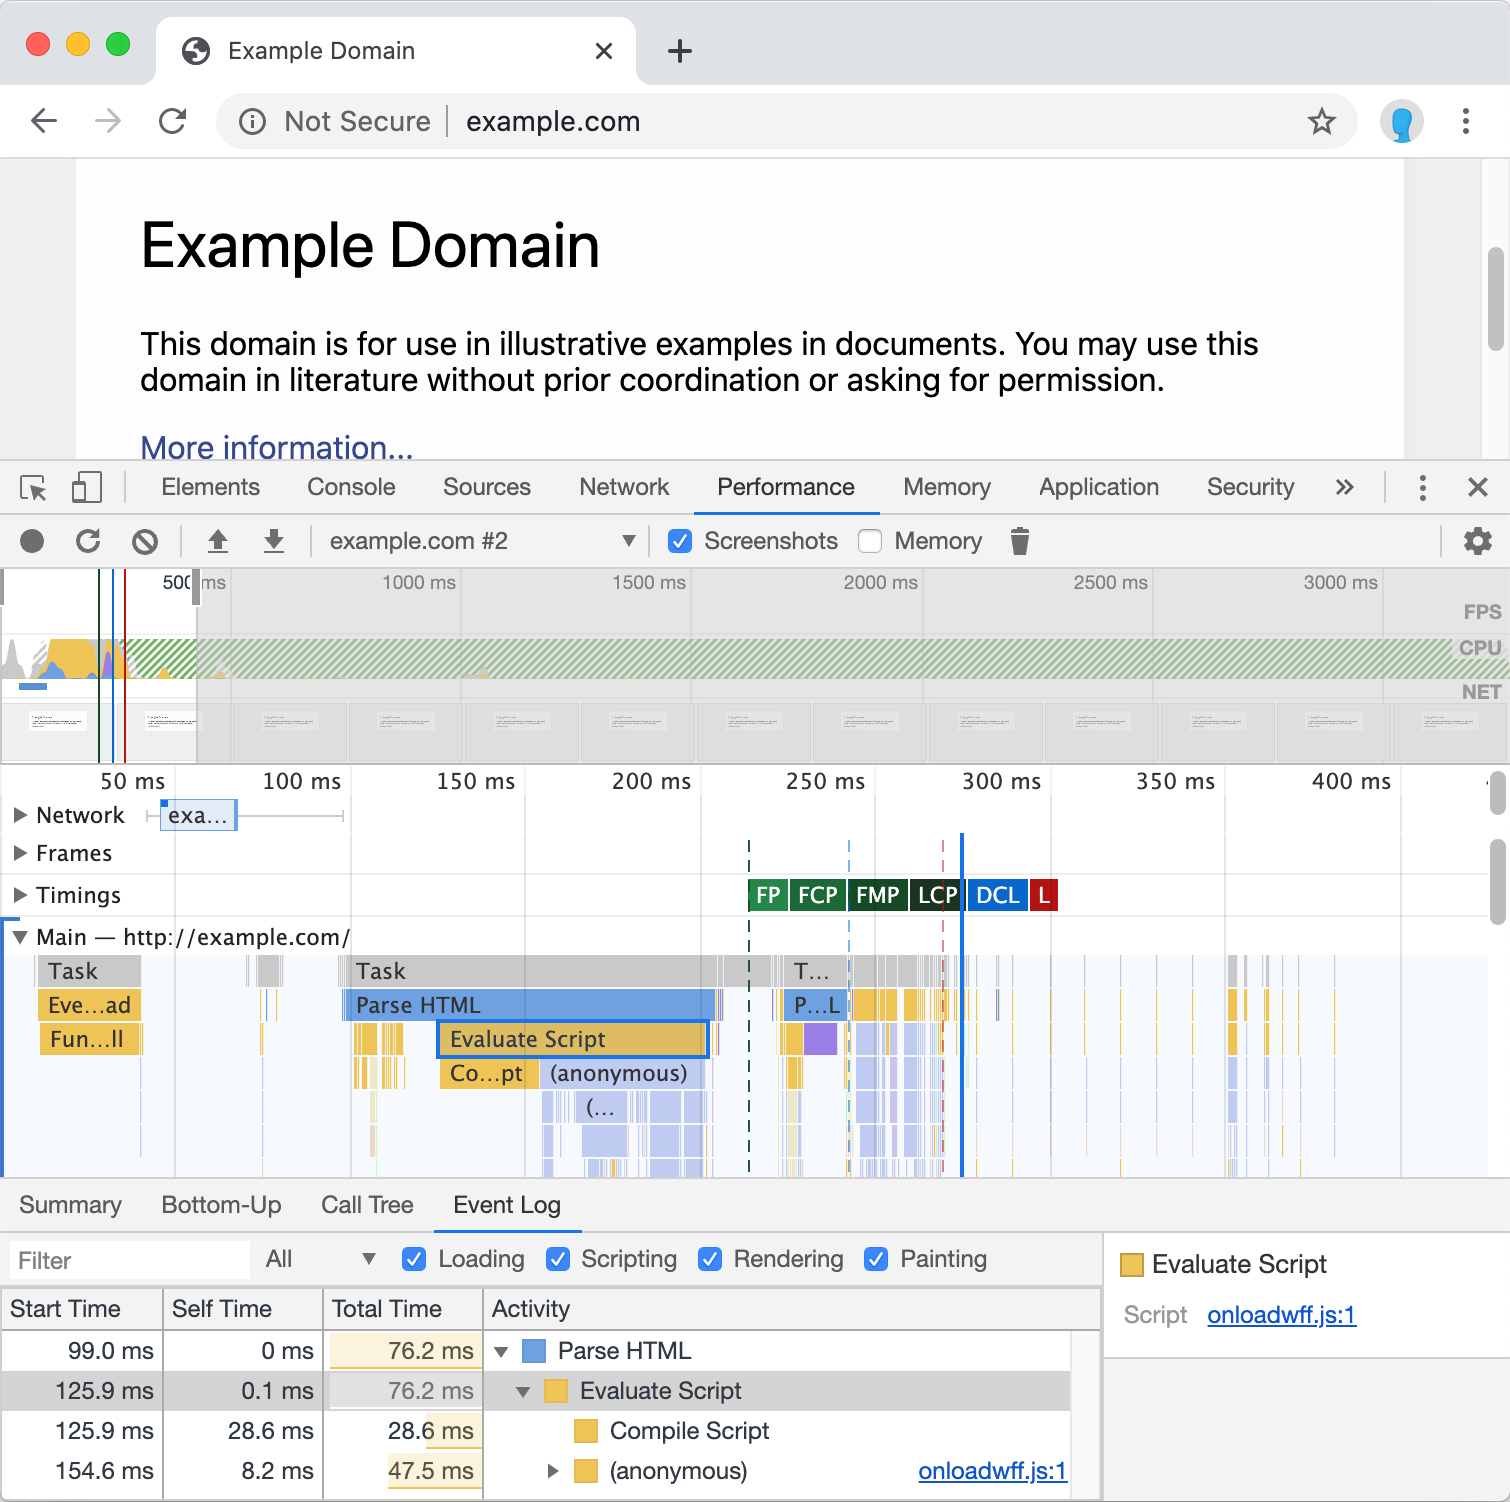Open a new browser tab
The width and height of the screenshot is (1510, 1502).
(x=679, y=51)
